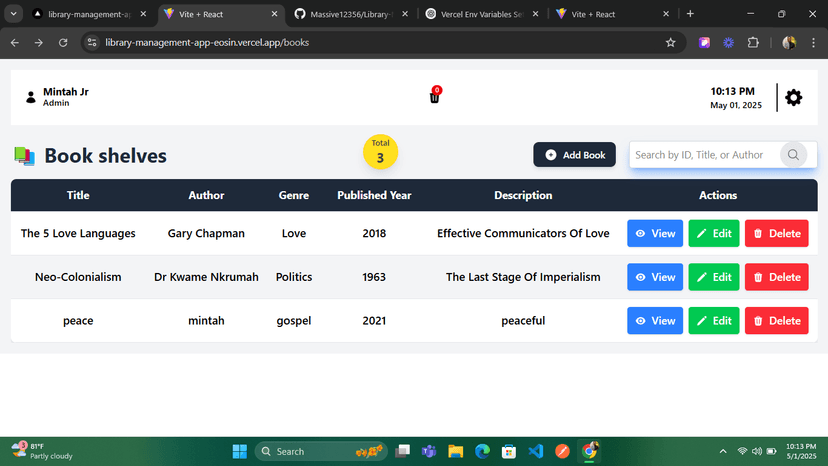Go forward in browser history
828x466 pixels.
[x=39, y=43]
